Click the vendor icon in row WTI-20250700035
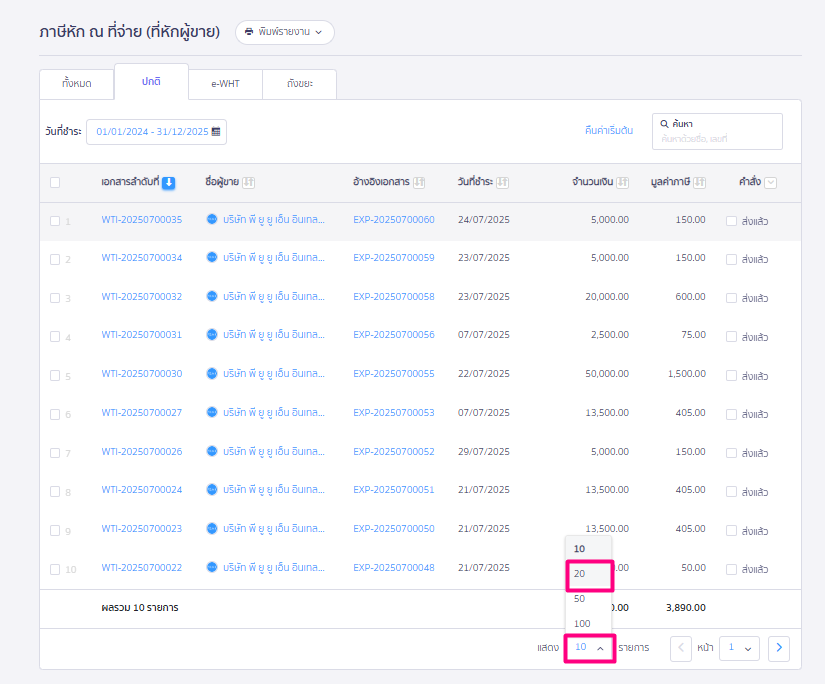This screenshot has height=684, width=825. (212, 219)
